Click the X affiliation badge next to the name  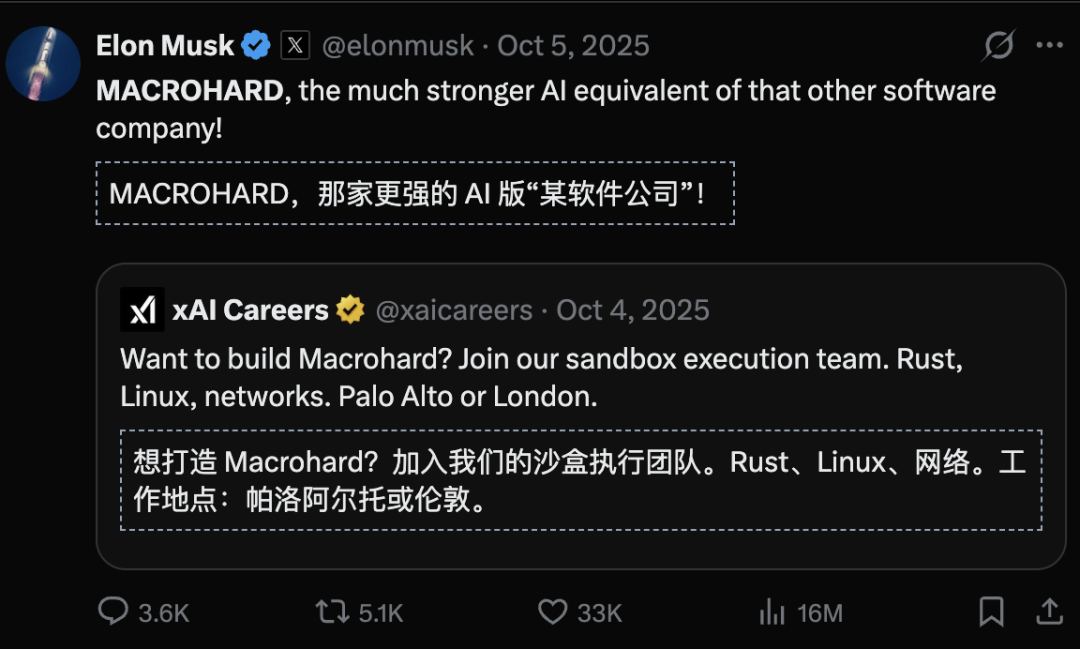pos(295,46)
